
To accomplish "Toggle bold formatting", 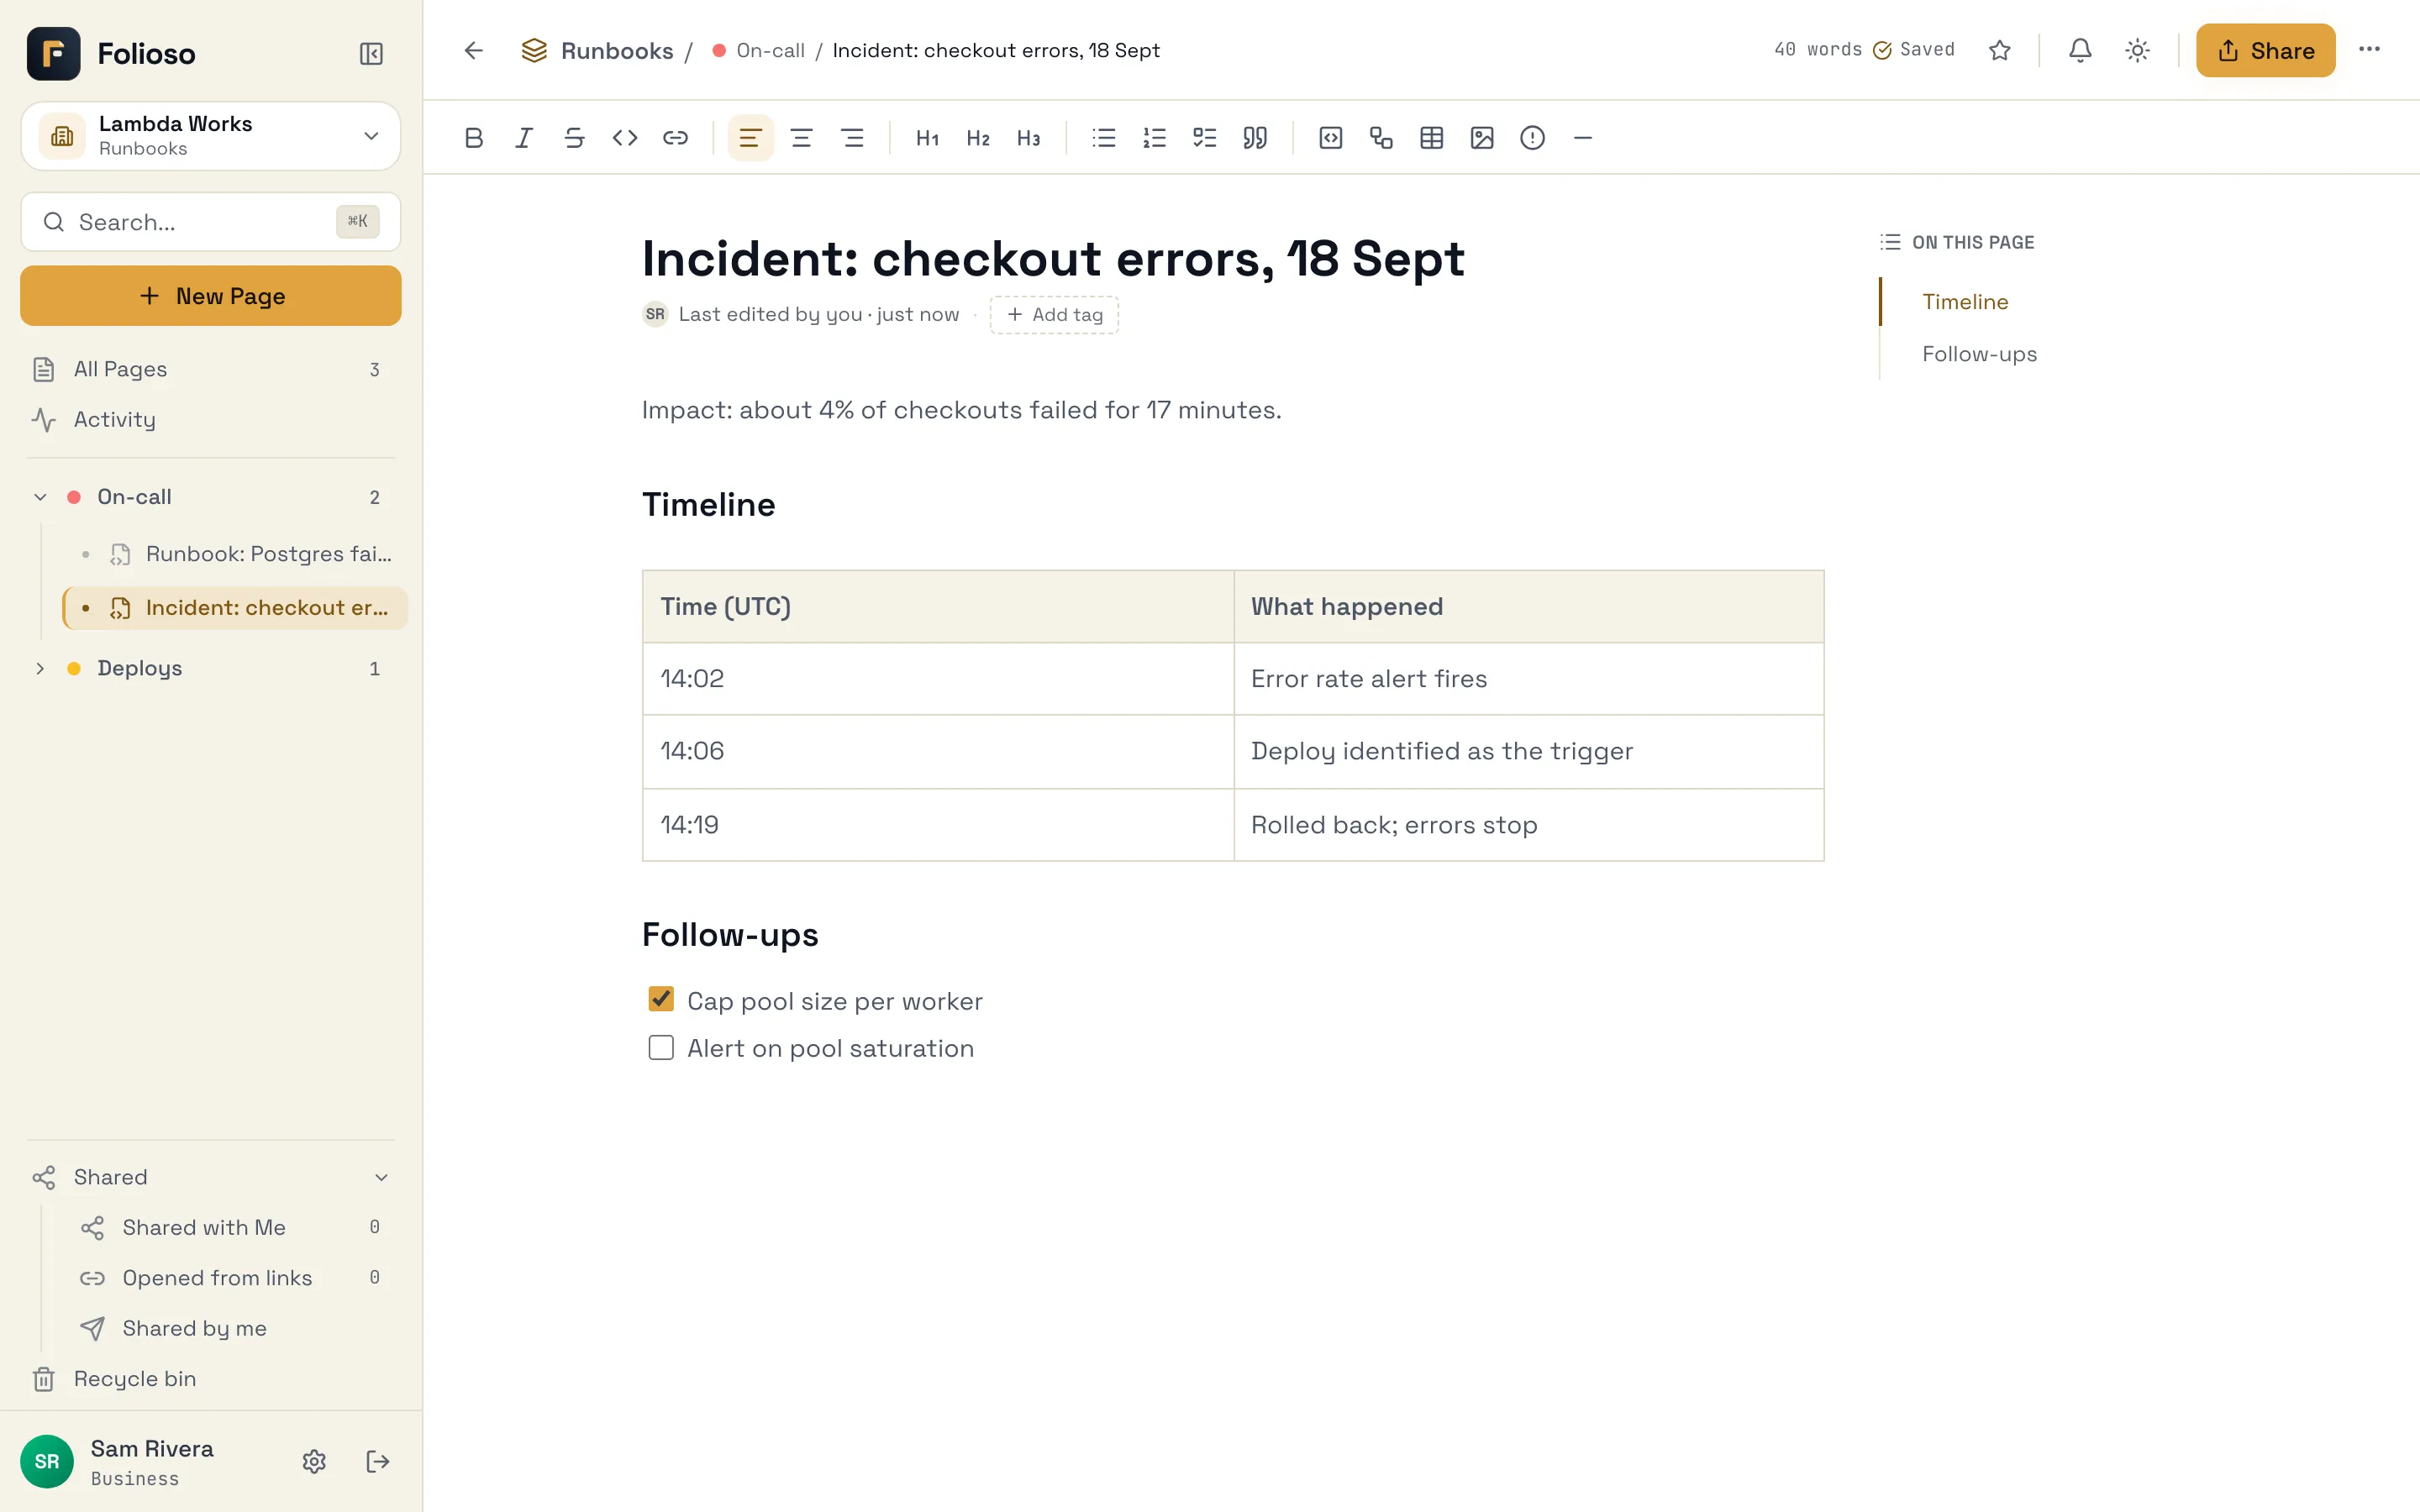I will tap(474, 138).
